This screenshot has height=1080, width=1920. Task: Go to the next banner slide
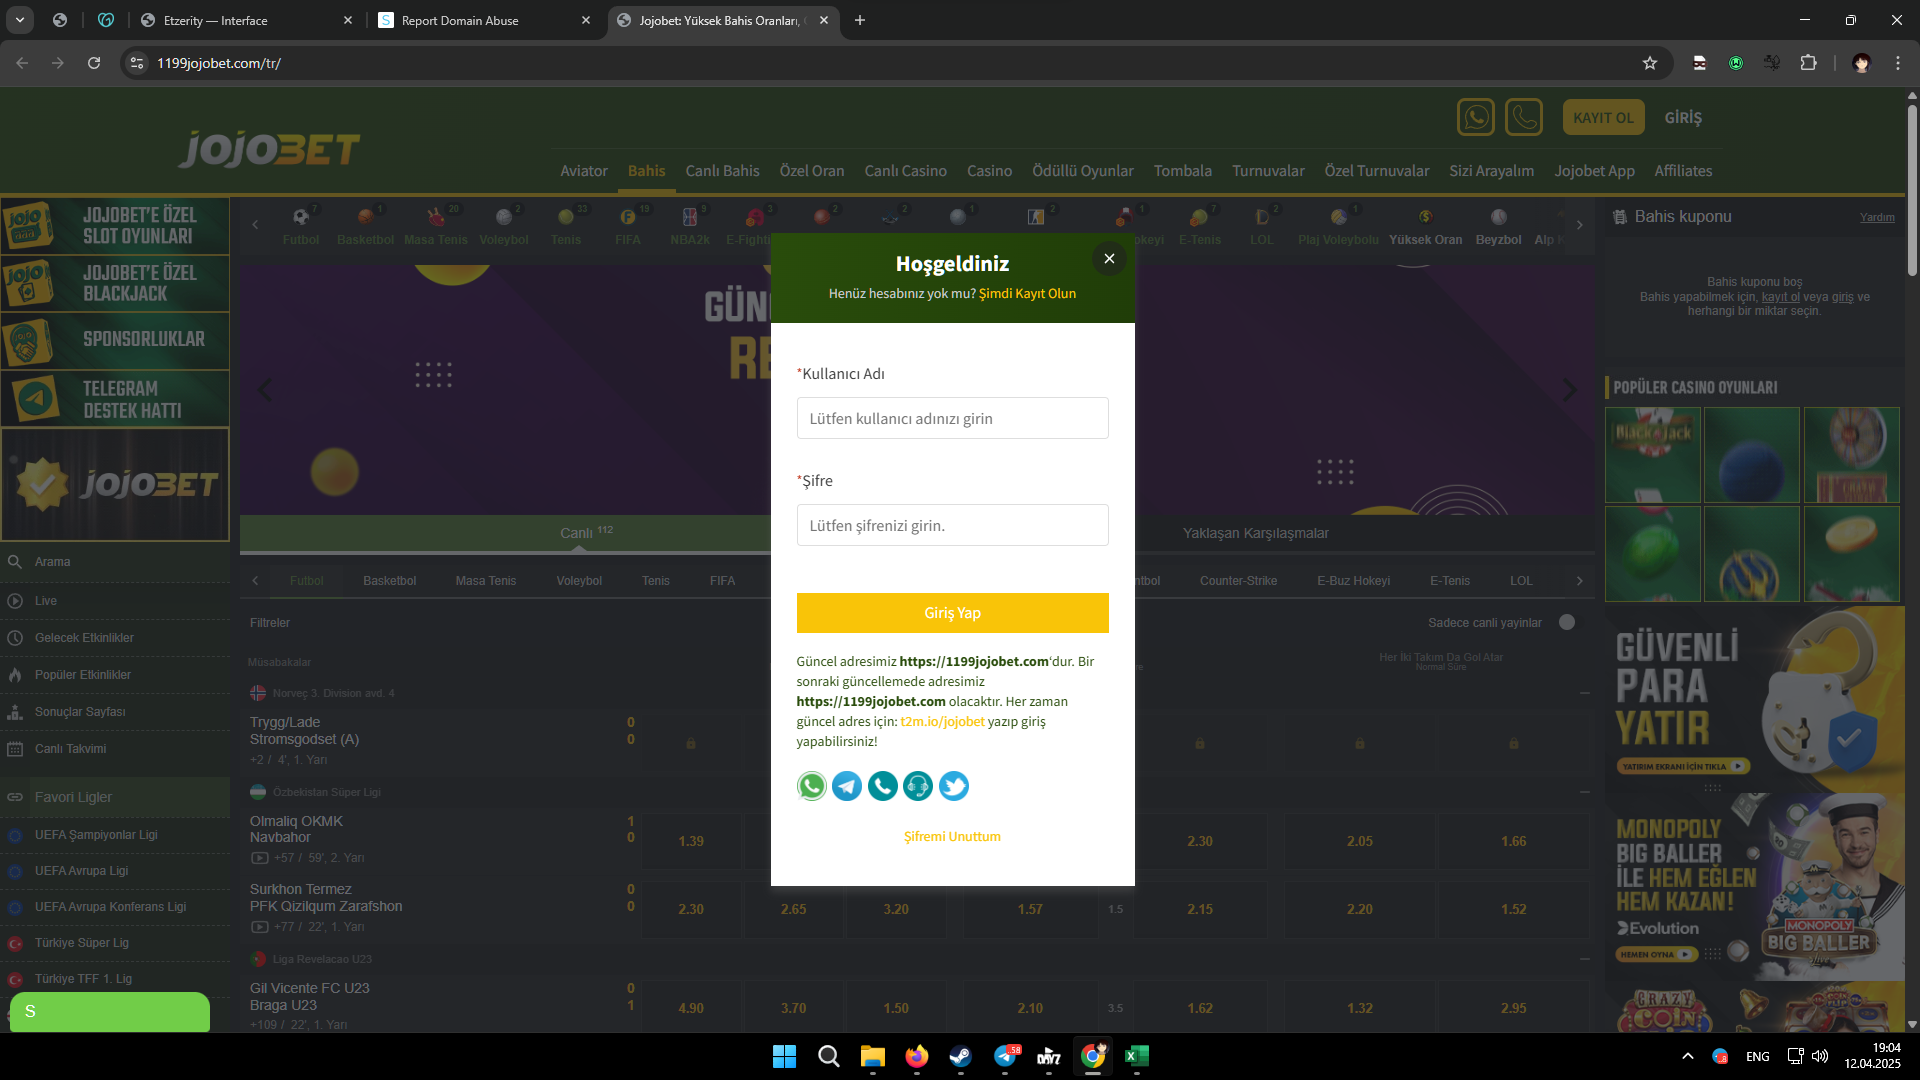1569,390
